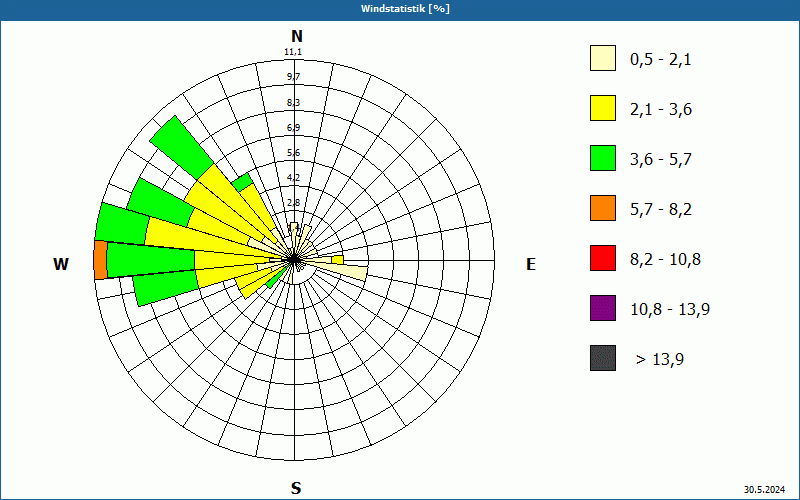Click the green segment of the northwest wind bar
The width and height of the screenshot is (800, 500).
pos(181,147)
